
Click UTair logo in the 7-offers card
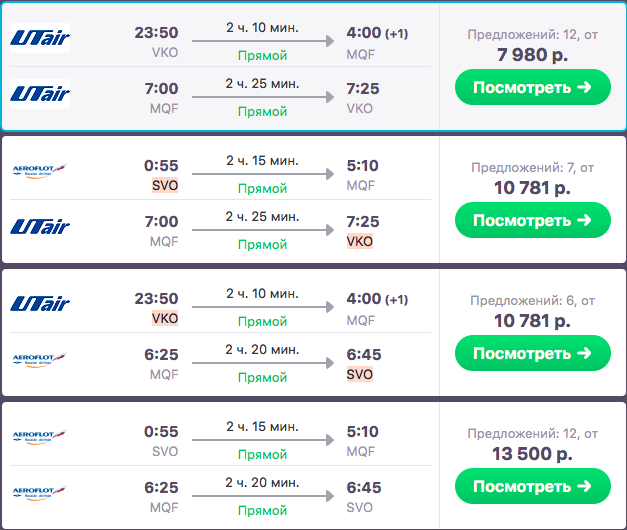pos(40,227)
